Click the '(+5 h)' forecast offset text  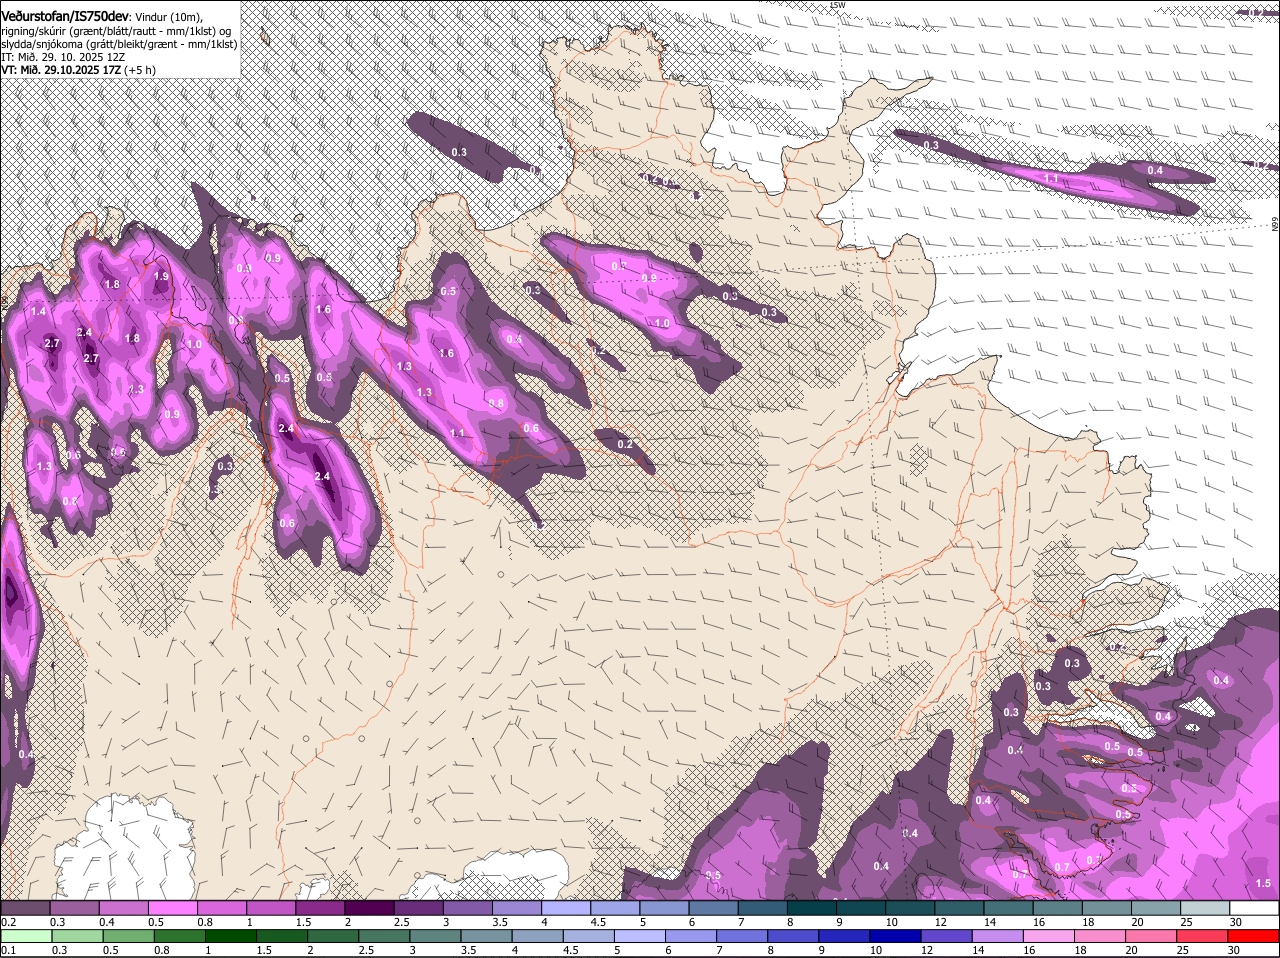click(141, 70)
